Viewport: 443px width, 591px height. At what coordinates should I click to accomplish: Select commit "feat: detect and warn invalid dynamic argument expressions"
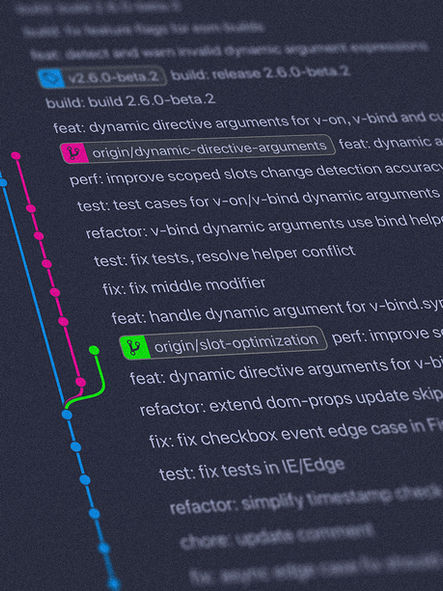tap(230, 51)
